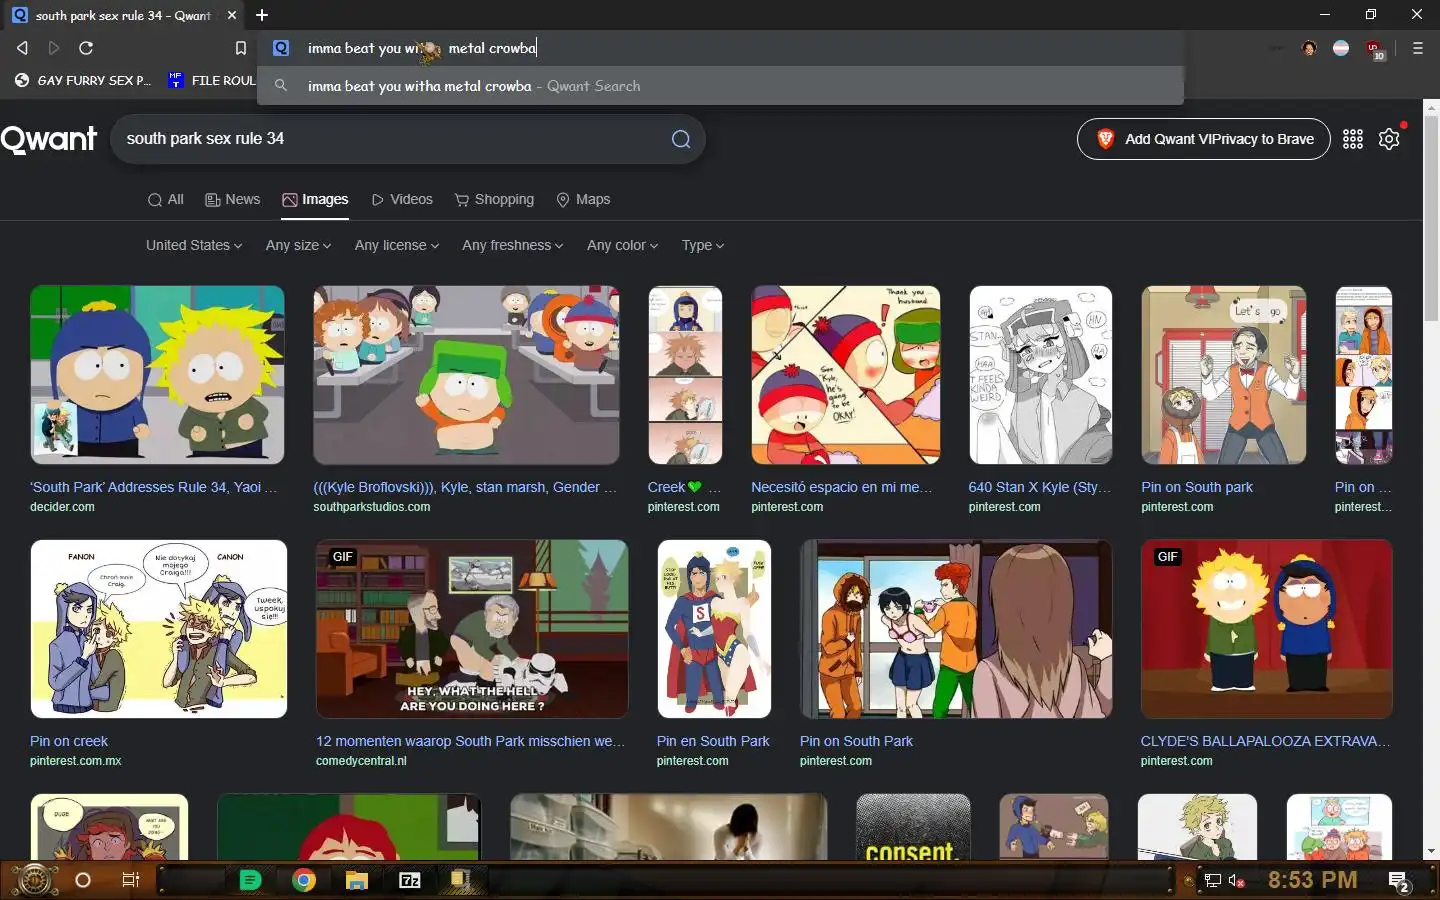Bookmark this page with bookmark icon

coord(240,48)
